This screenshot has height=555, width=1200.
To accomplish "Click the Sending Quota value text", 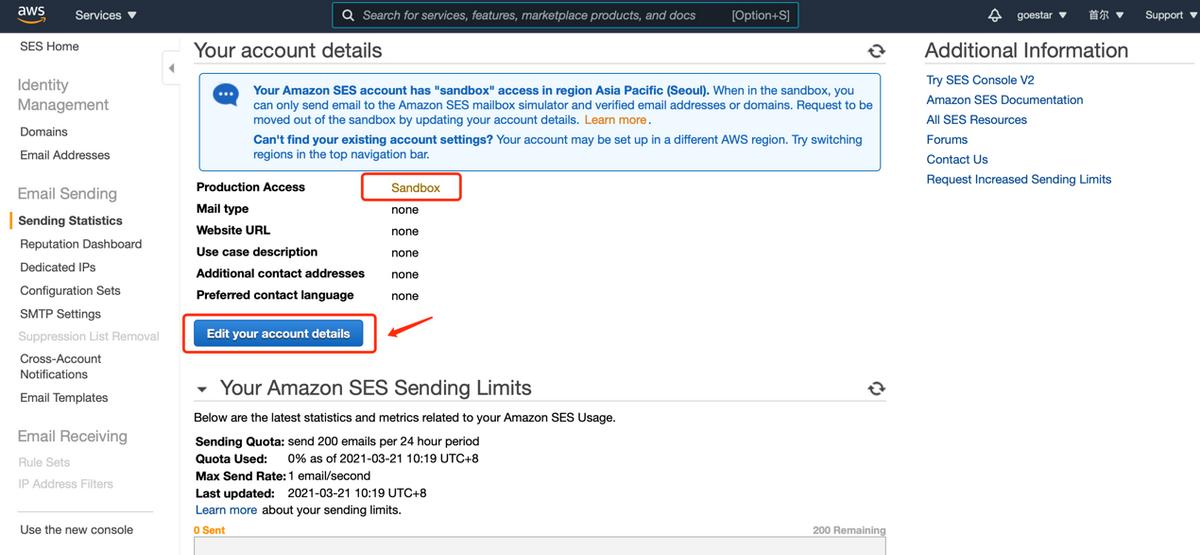I will pyautogui.click(x=383, y=441).
